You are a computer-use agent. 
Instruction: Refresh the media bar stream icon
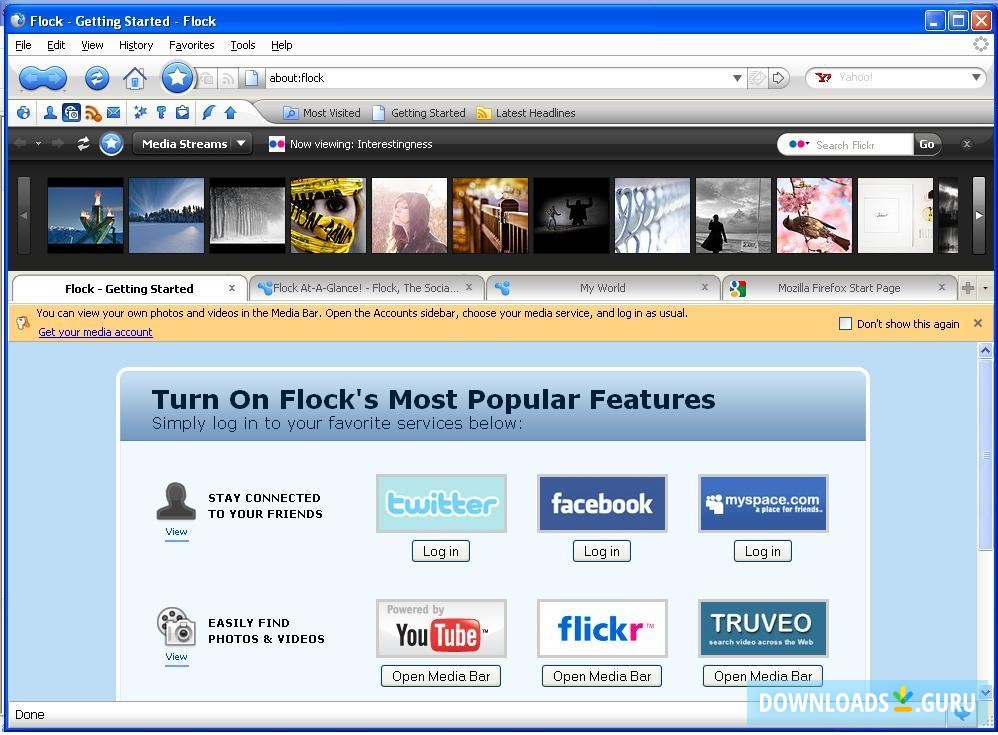[83, 144]
